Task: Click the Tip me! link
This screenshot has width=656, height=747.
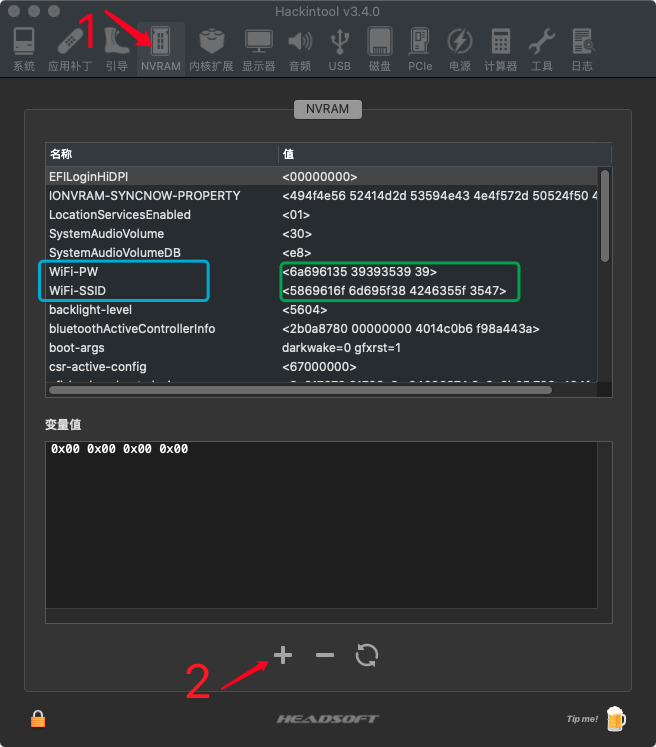Action: point(582,719)
